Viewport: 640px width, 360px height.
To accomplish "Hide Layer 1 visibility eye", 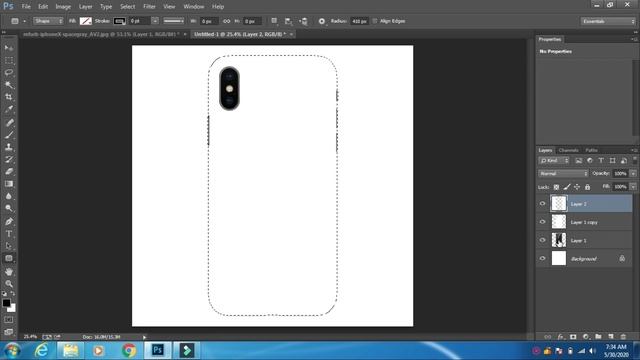I will 542,240.
